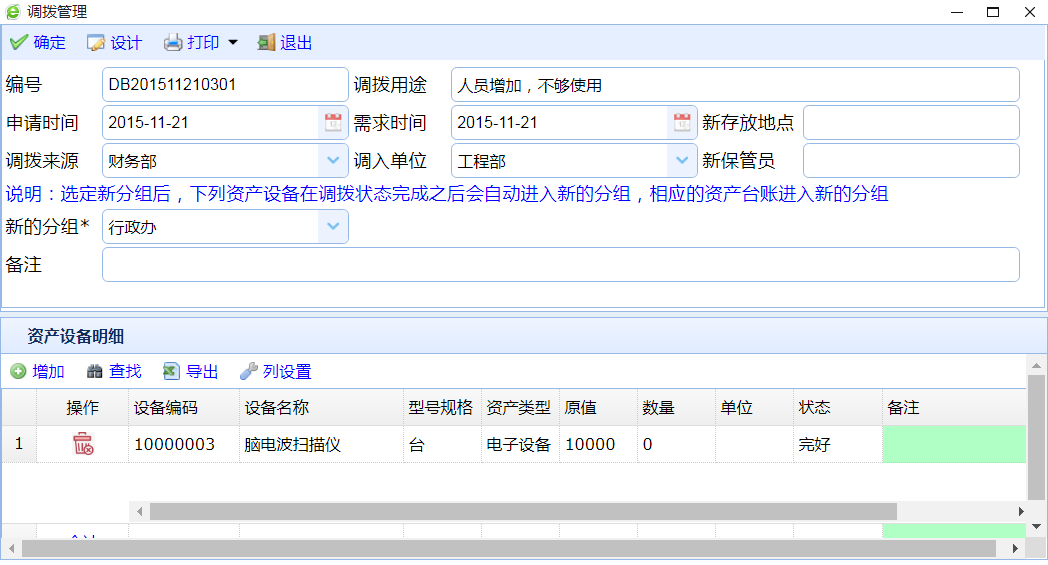Open the 设计 design tool
Viewport: 1048px width, 565px height.
coord(96,43)
